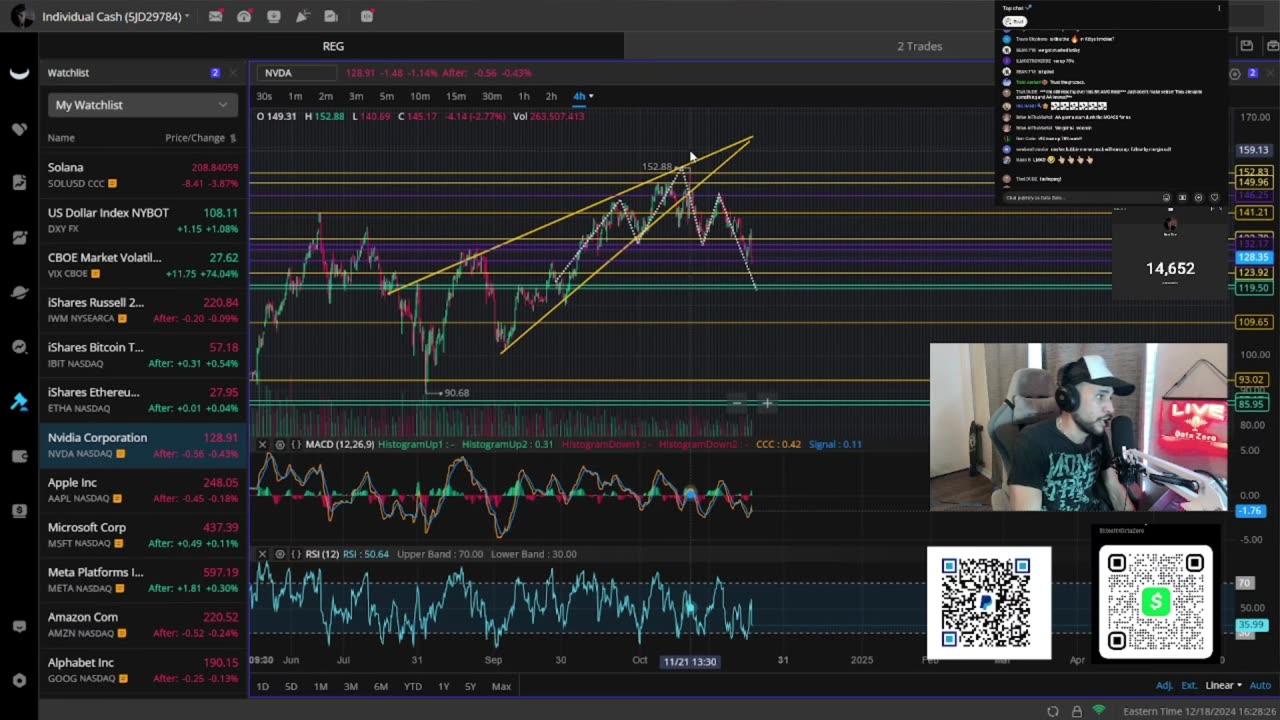The height and width of the screenshot is (720, 1280).
Task: Select the 30s chart interval
Action: (264, 96)
